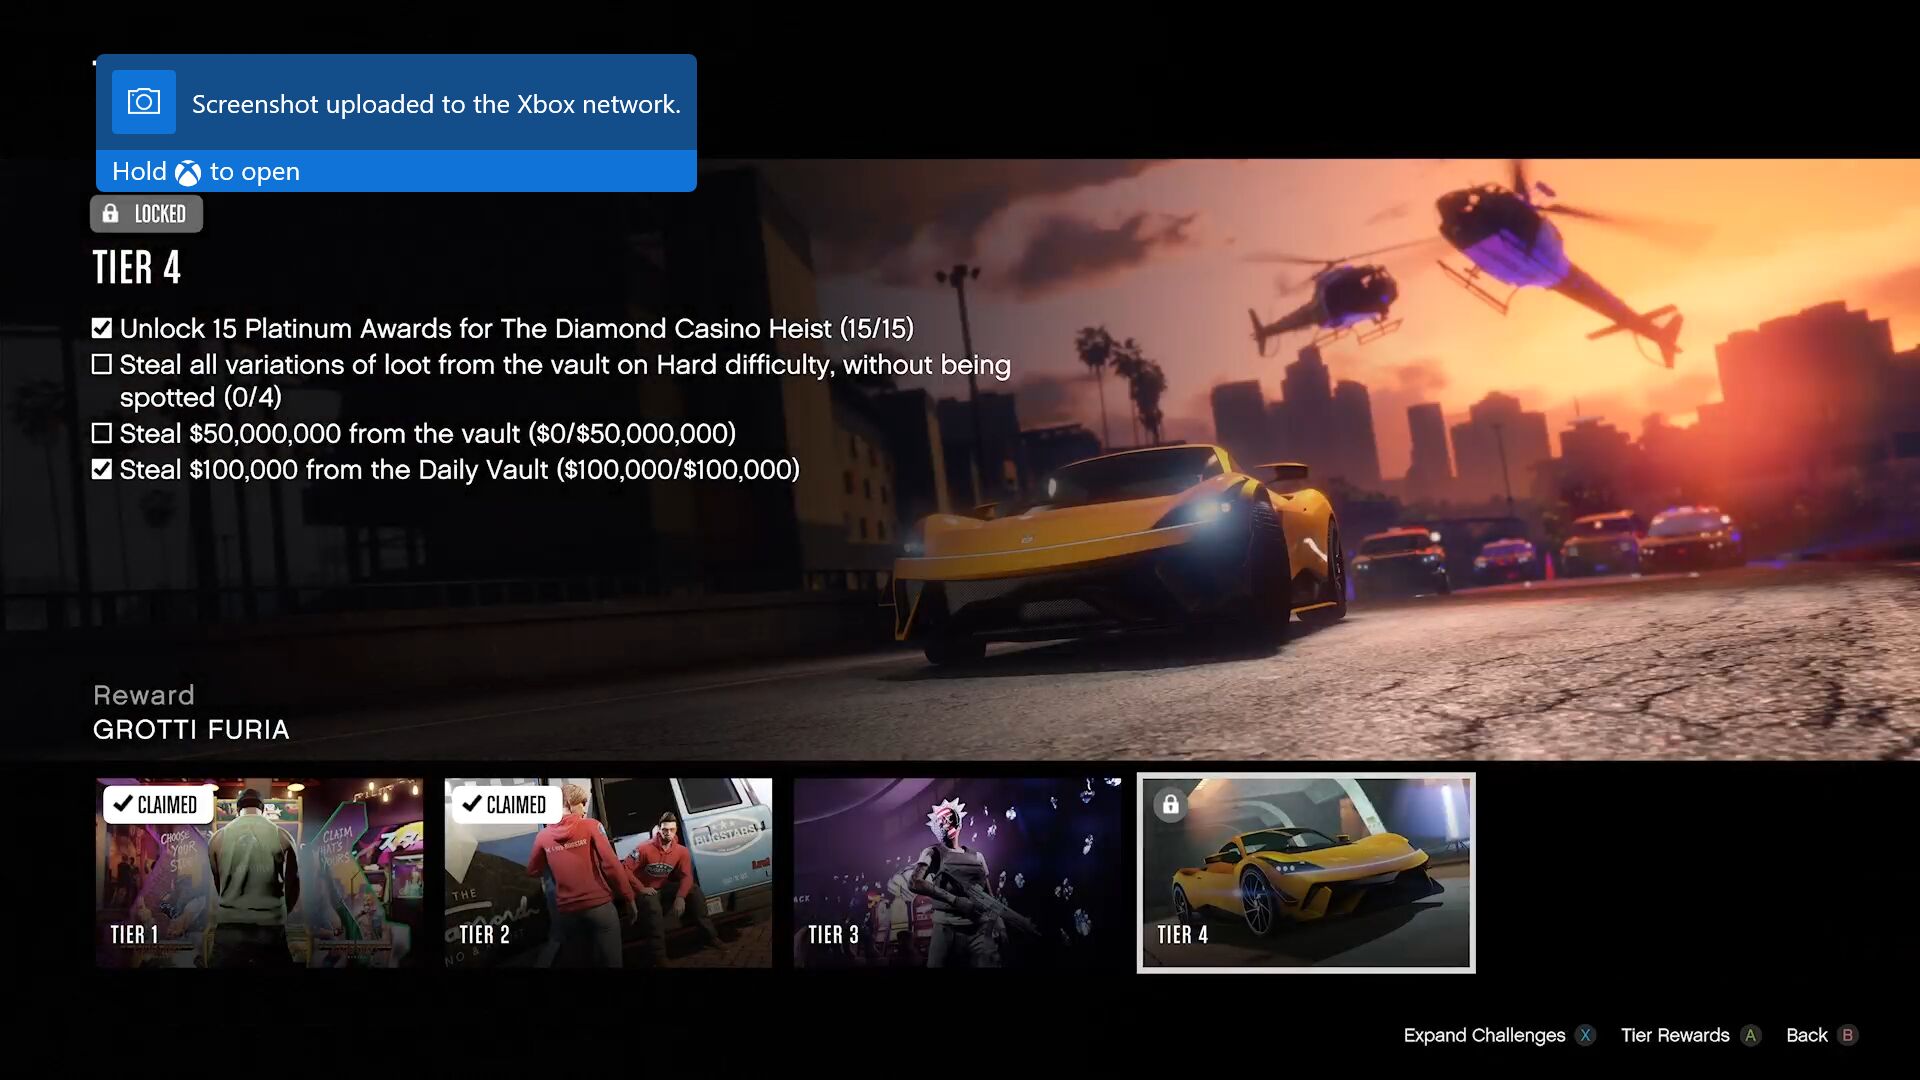The image size is (1920, 1080).
Task: Click the camera screenshot notification icon
Action: [143, 102]
